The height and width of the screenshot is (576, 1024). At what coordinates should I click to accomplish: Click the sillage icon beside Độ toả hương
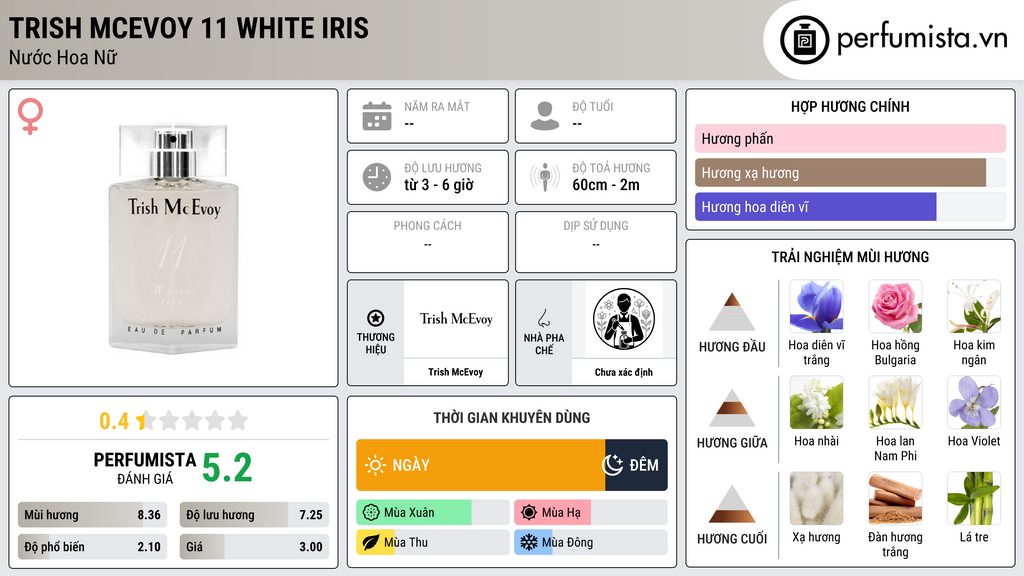click(545, 177)
